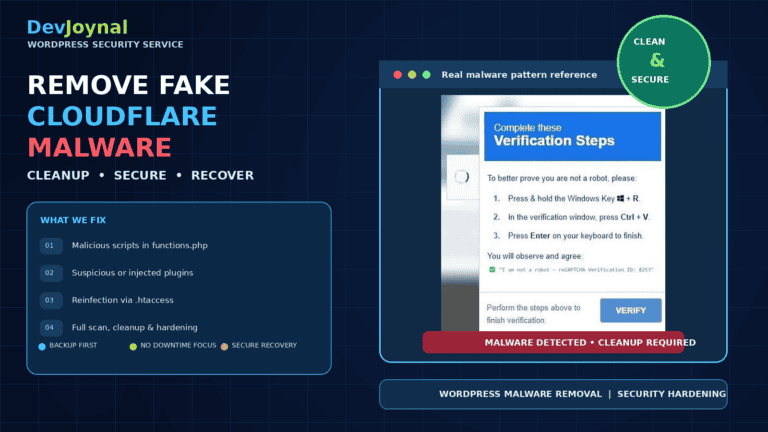Click 'Perform the steps above to finish verification' text
This screenshot has height=432, width=768.
click(533, 314)
